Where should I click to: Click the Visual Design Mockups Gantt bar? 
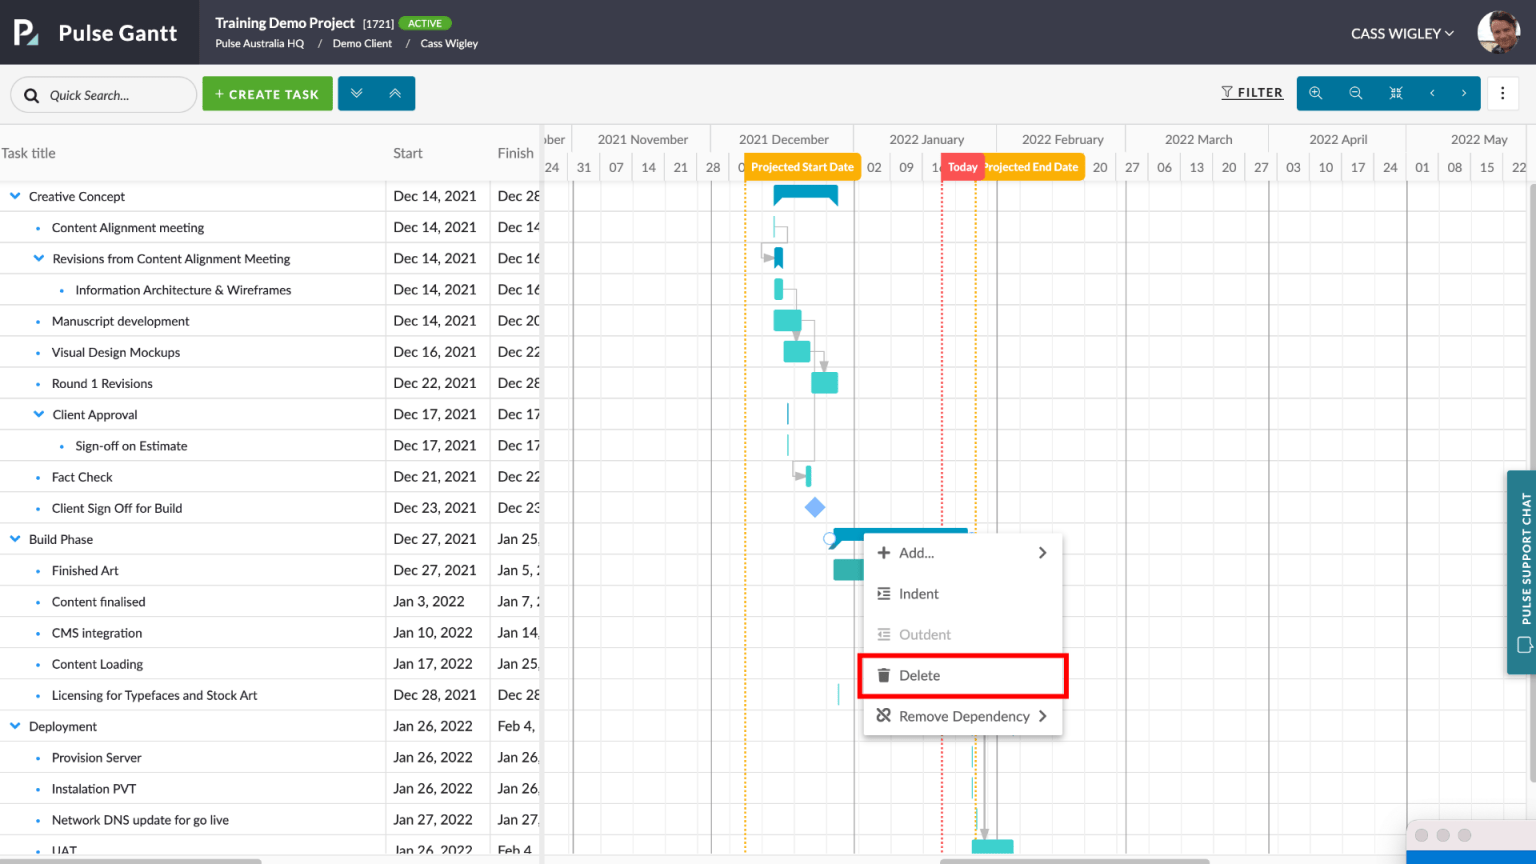click(x=797, y=352)
